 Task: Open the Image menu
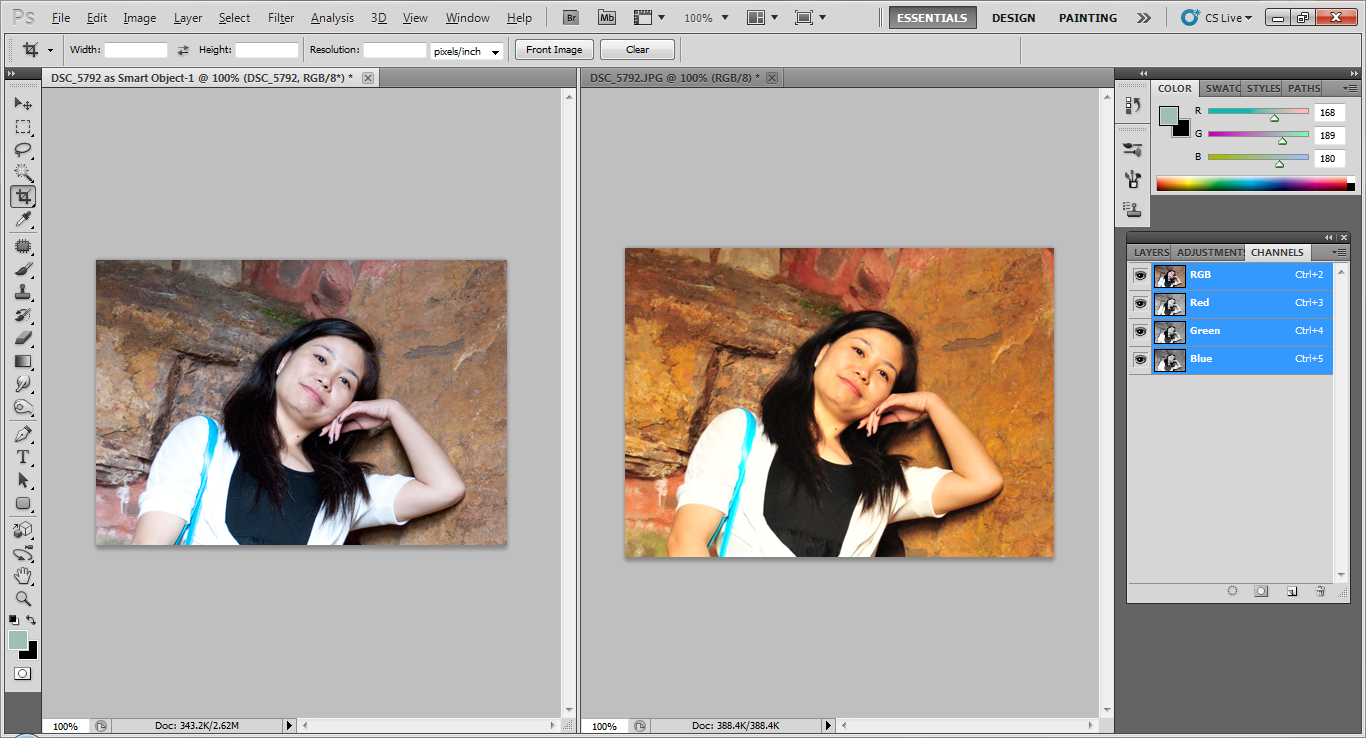(140, 18)
